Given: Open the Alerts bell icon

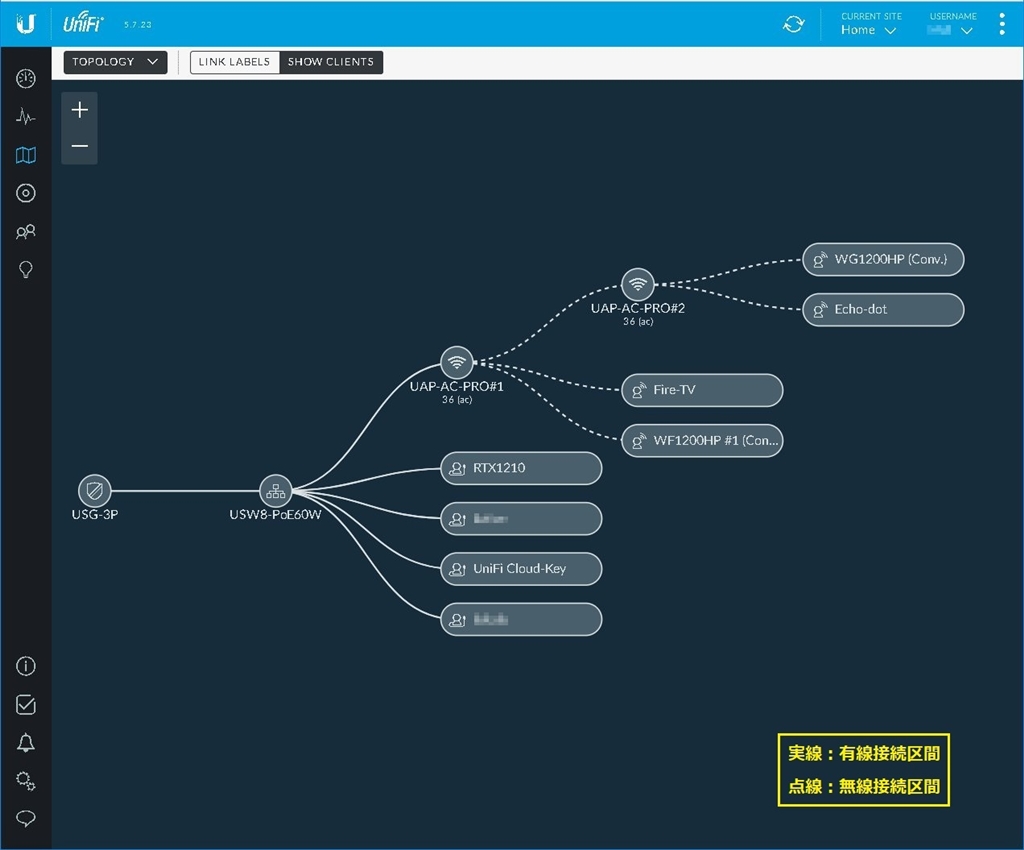Looking at the screenshot, I should coord(25,743).
